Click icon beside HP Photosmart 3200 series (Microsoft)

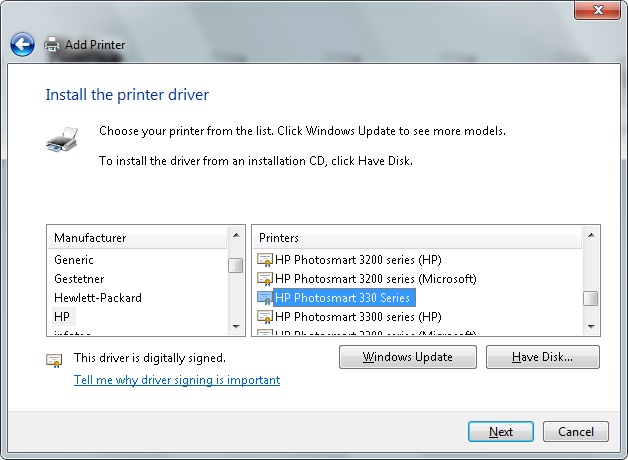click(265, 279)
